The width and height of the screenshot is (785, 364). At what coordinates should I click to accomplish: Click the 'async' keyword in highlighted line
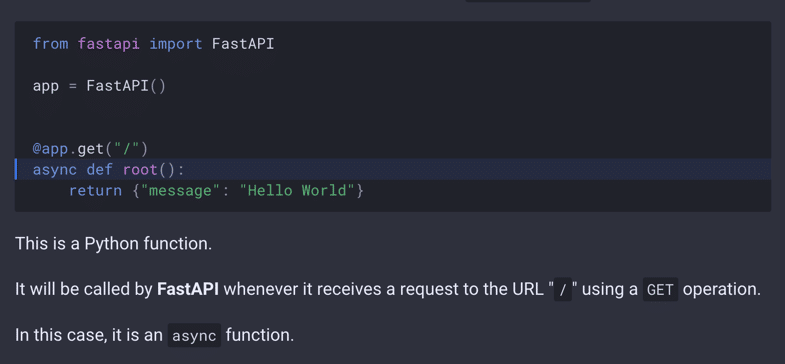pos(55,170)
